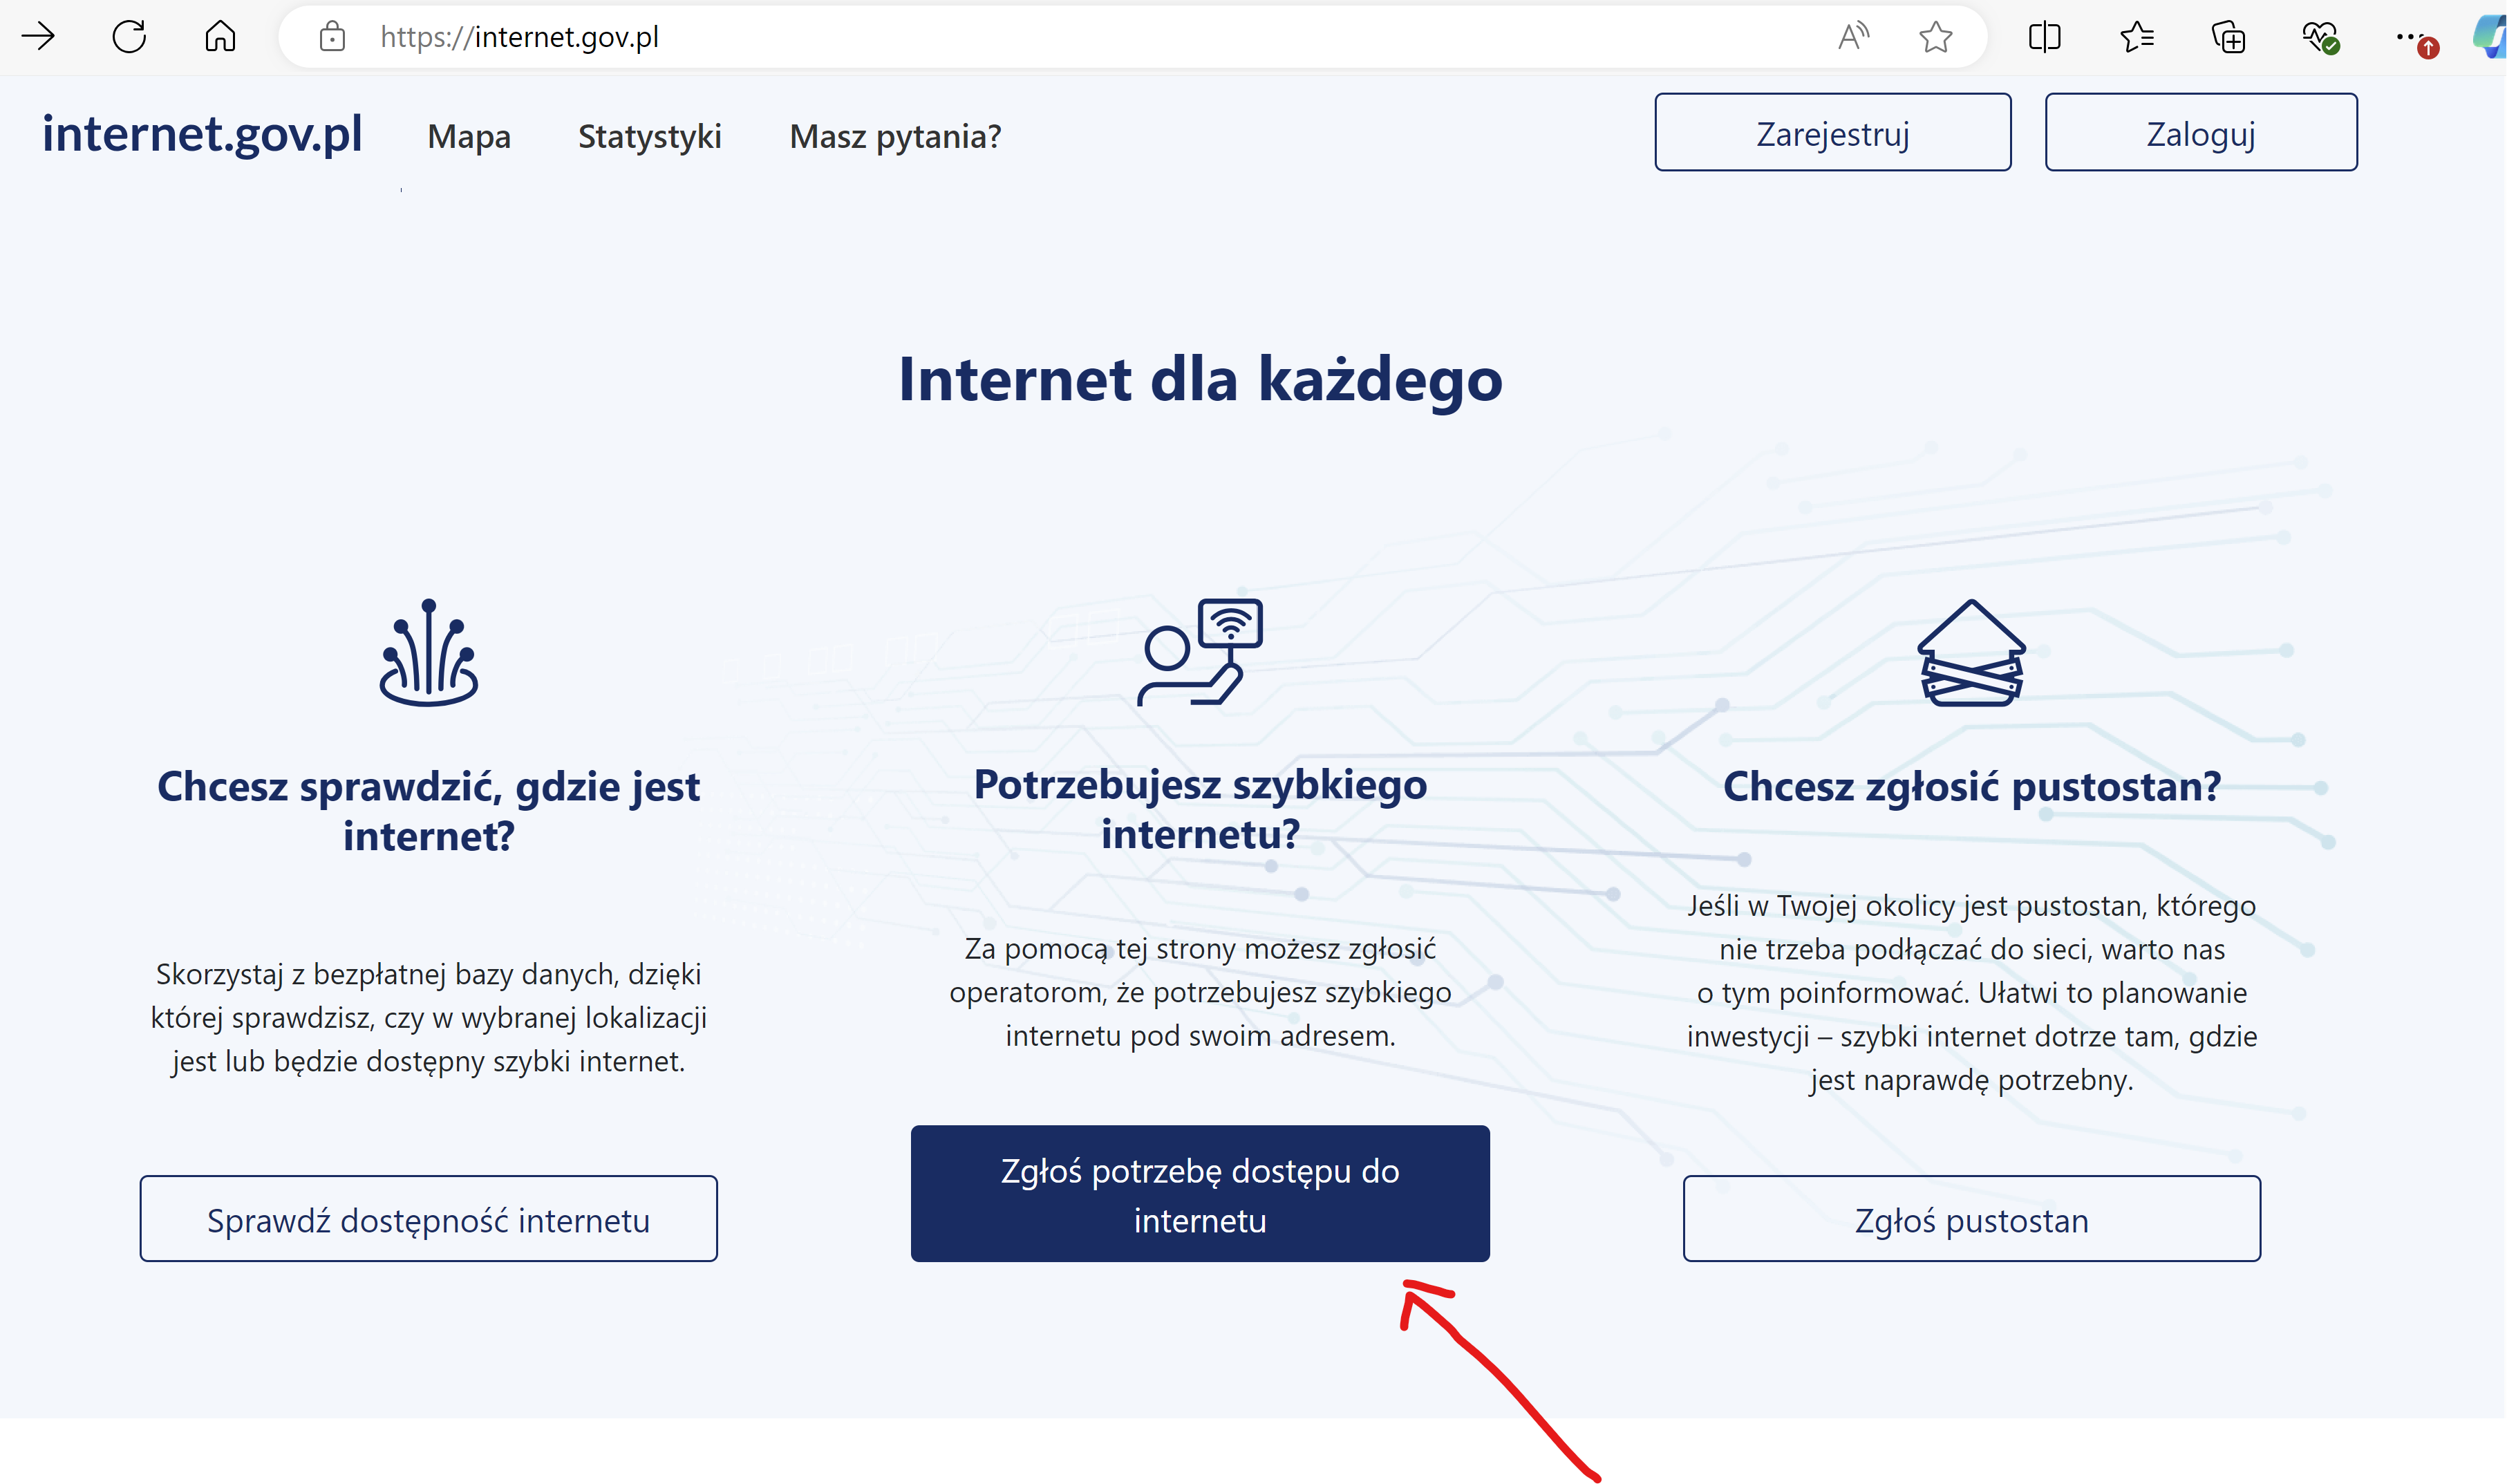2507x1484 pixels.
Task: Open the split screen icon
Action: click(2044, 37)
